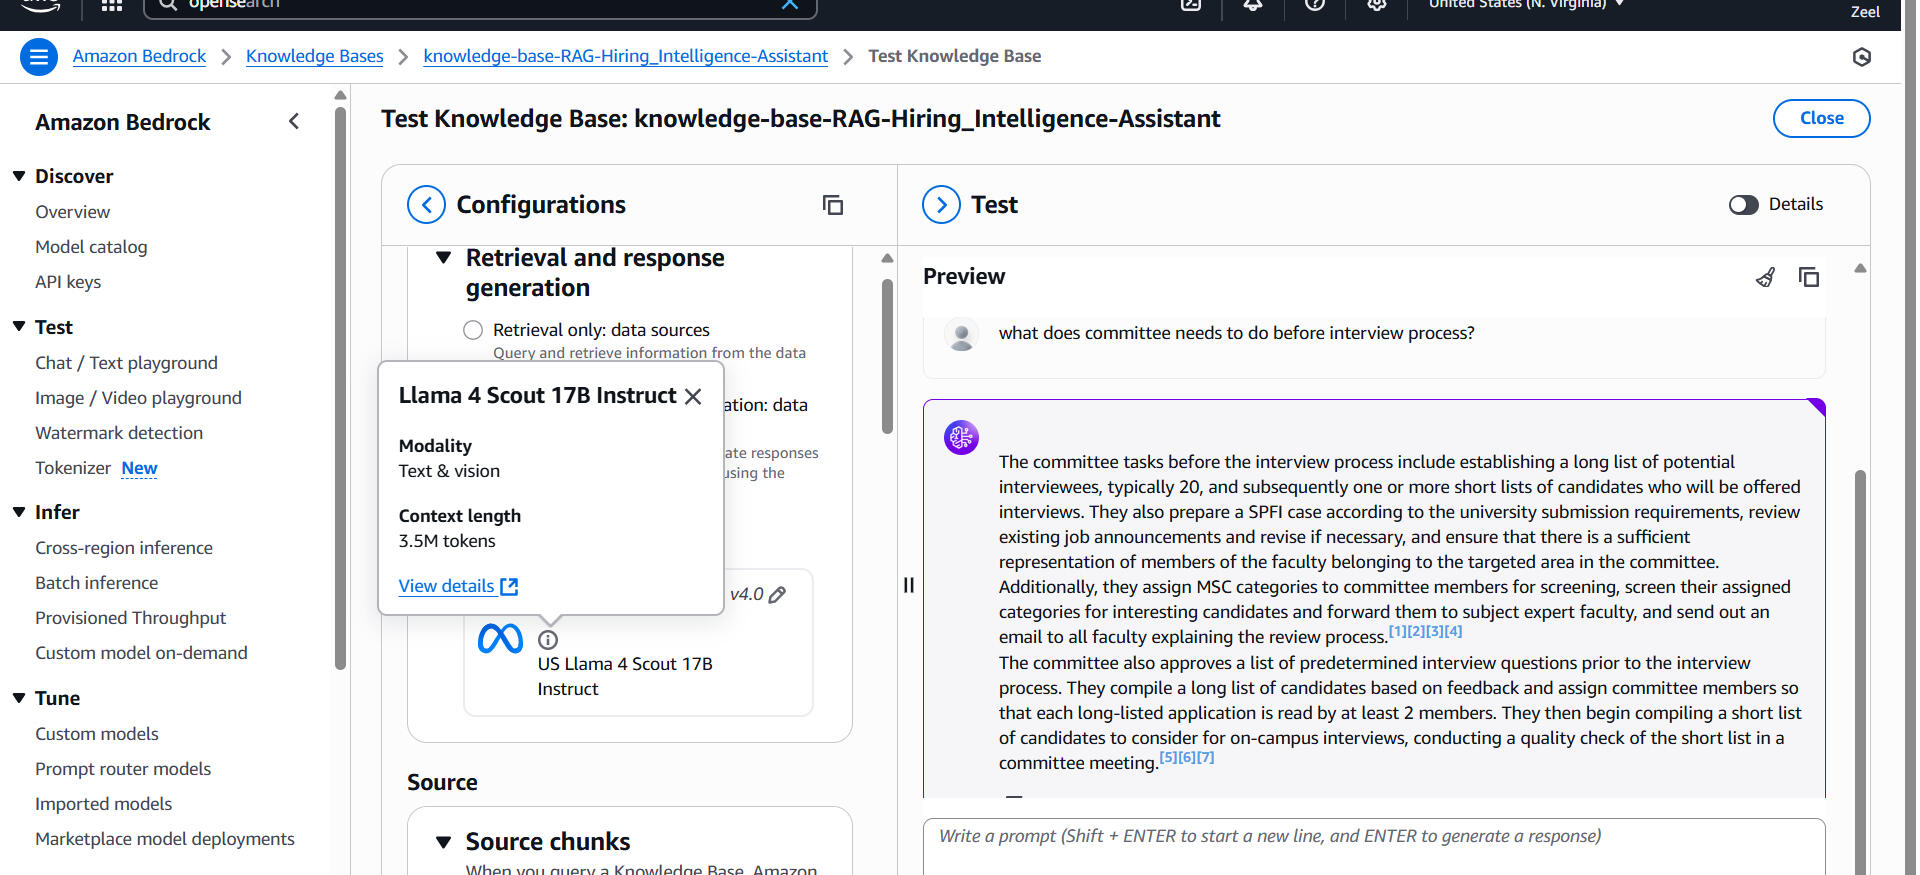Collapse the Configurations panel arrow
The height and width of the screenshot is (875, 1920).
coord(426,205)
